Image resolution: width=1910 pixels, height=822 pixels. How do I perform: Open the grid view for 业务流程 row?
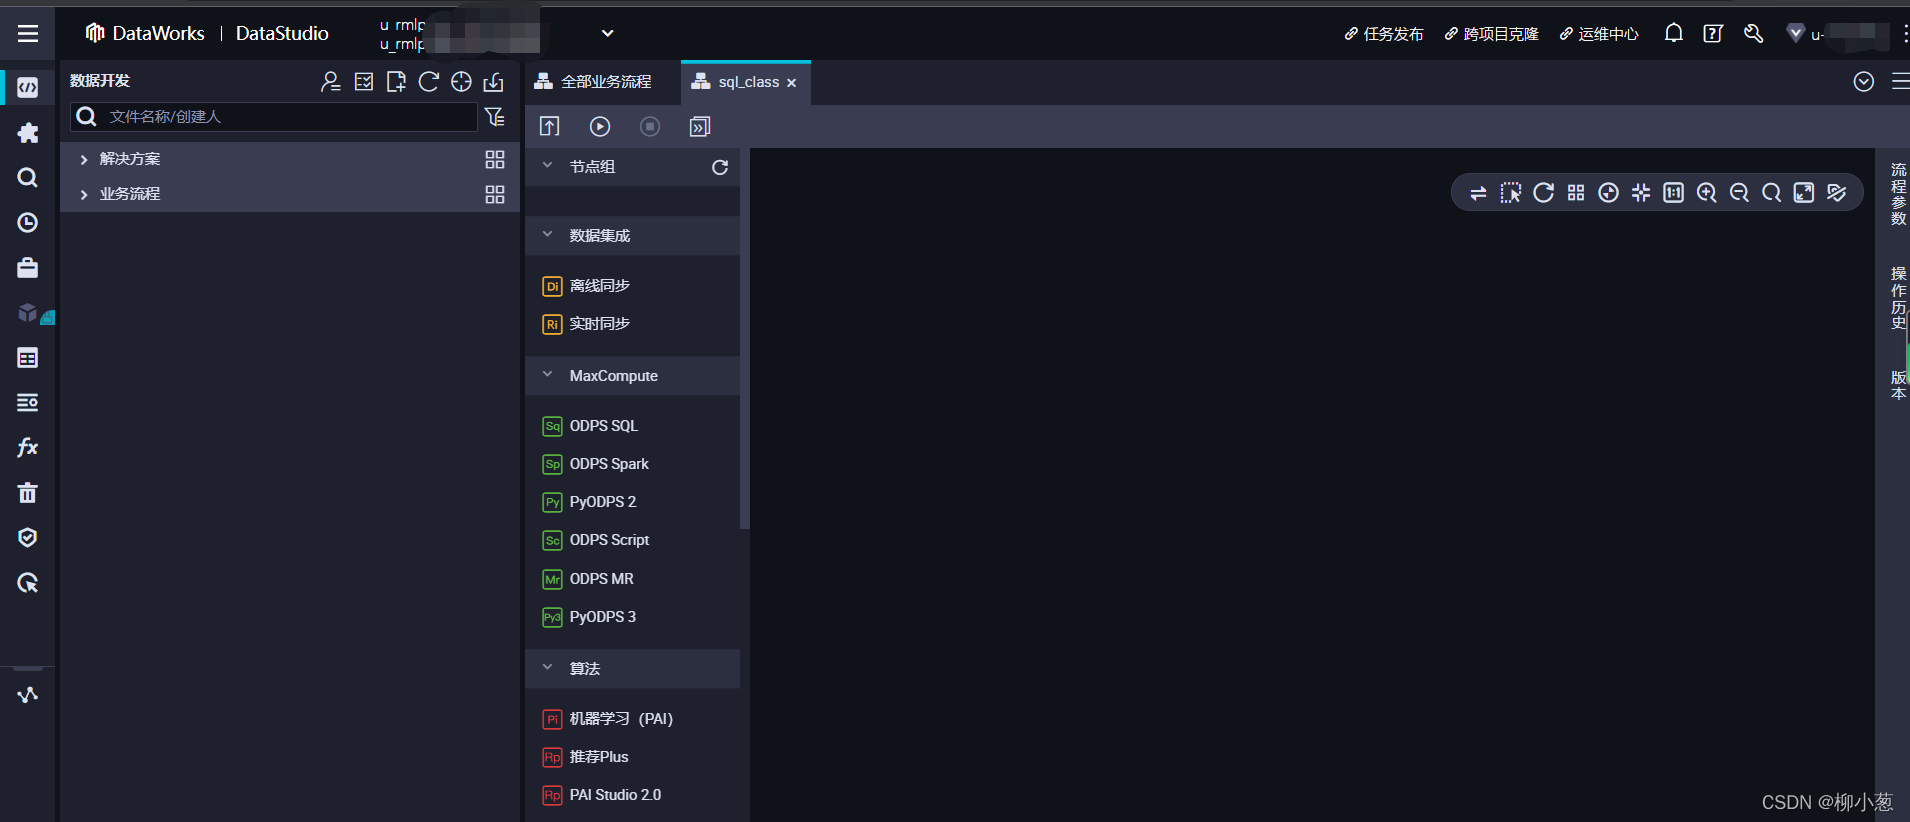495,194
